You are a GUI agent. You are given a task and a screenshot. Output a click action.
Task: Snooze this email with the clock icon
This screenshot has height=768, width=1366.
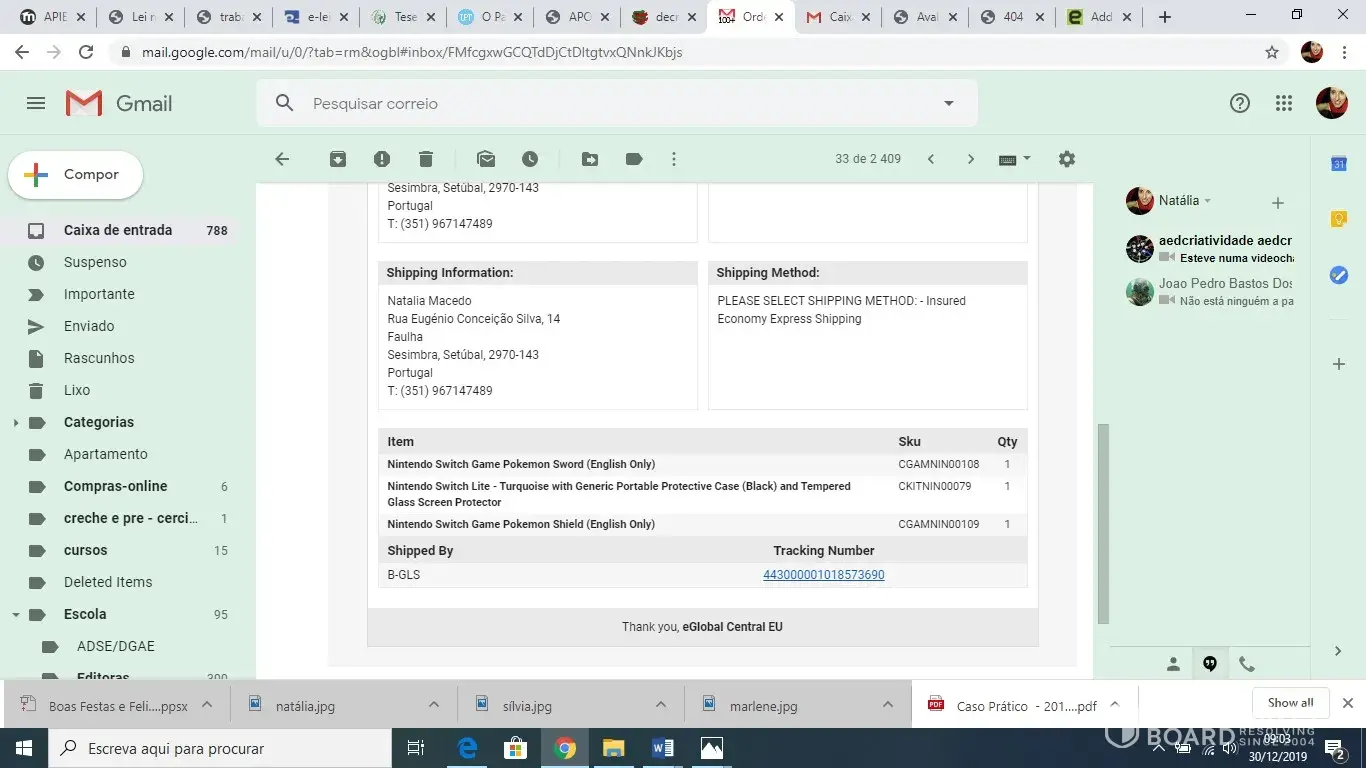tap(530, 159)
